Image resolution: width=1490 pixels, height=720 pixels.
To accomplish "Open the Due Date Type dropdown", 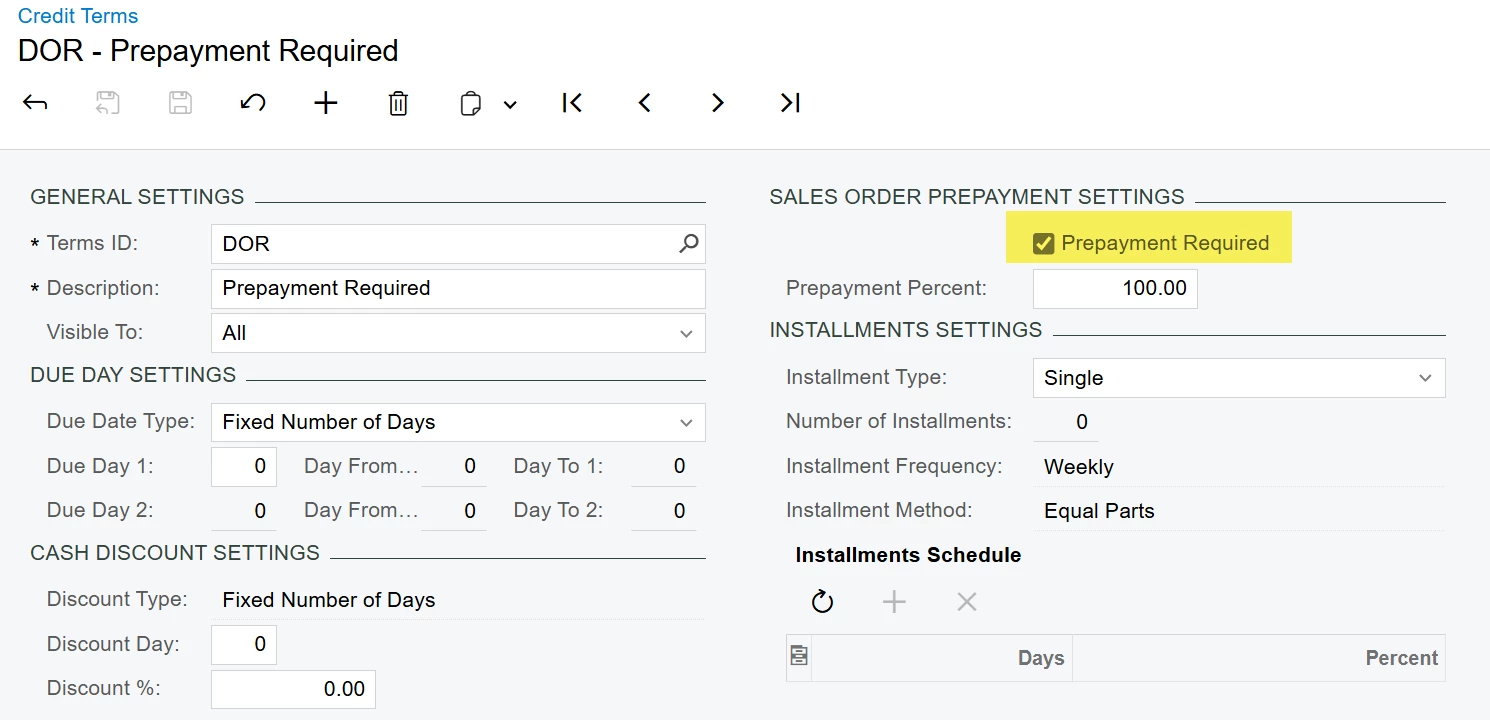I will (686, 422).
